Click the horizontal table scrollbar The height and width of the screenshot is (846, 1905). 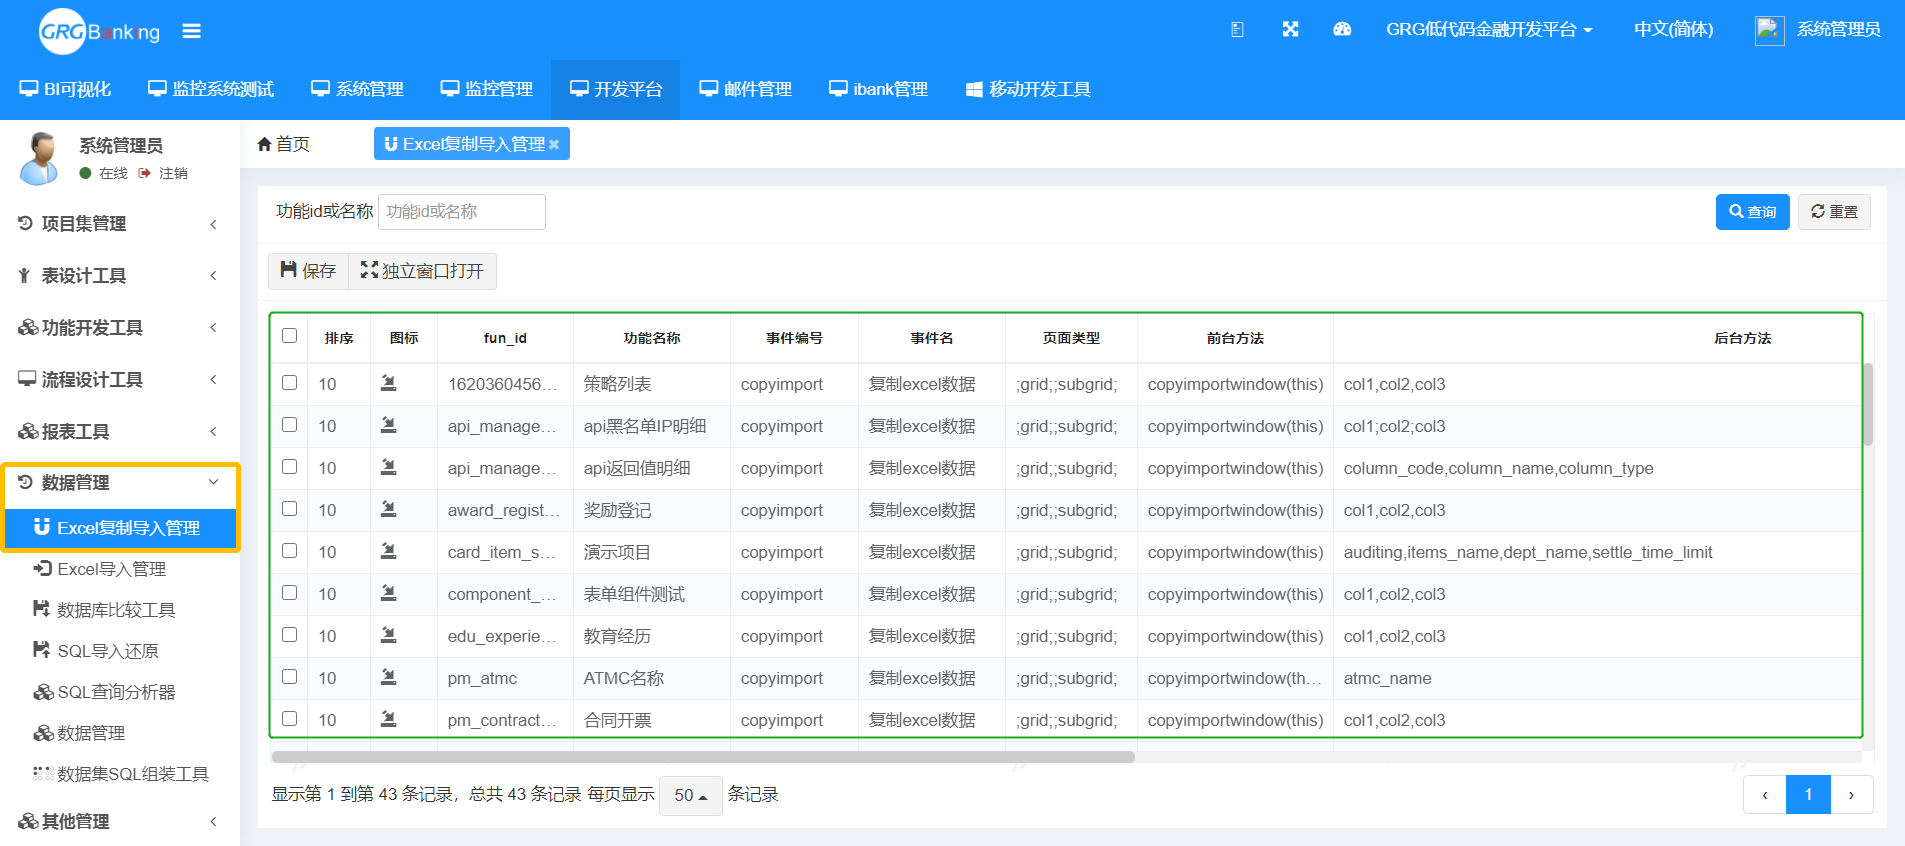point(703,757)
